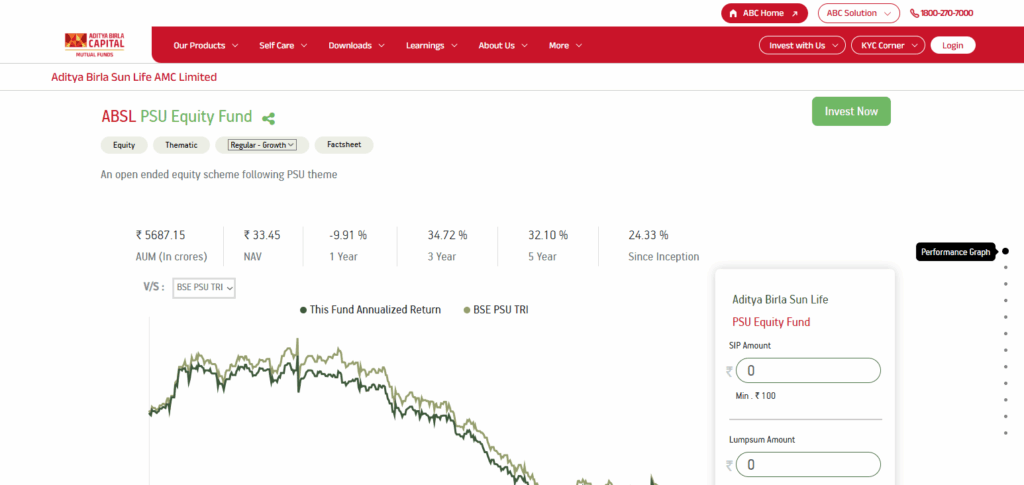Click the Performance Graph tooltip label
This screenshot has width=1024, height=485.
[955, 251]
